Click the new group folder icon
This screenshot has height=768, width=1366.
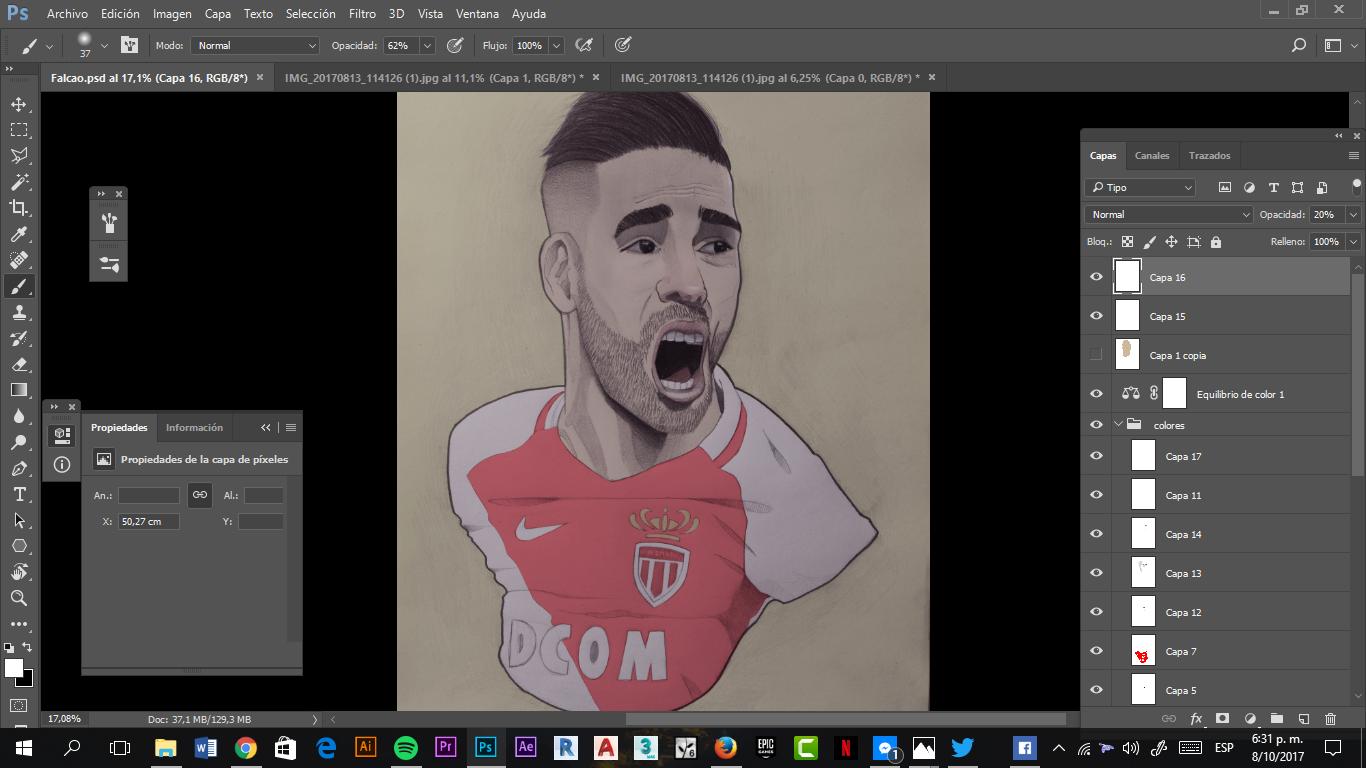tap(1276, 718)
